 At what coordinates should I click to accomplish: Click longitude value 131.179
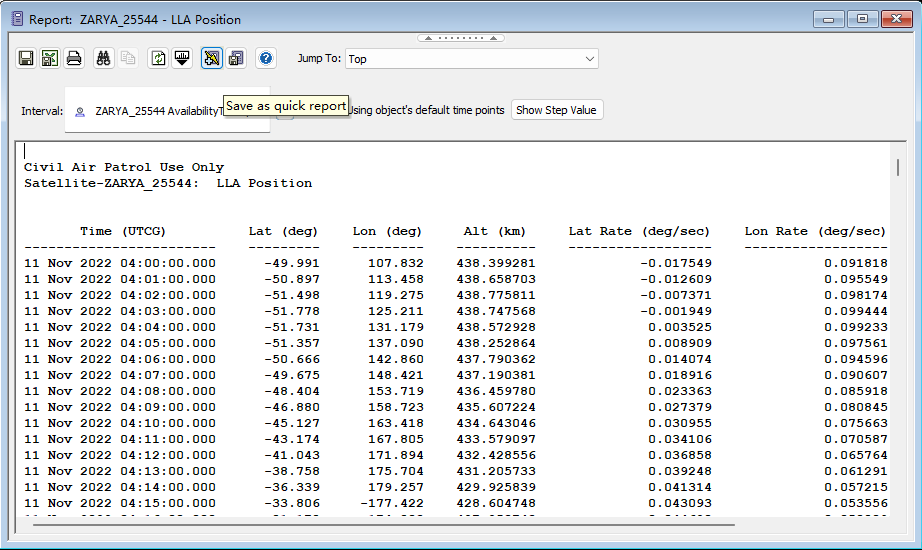(x=396, y=327)
